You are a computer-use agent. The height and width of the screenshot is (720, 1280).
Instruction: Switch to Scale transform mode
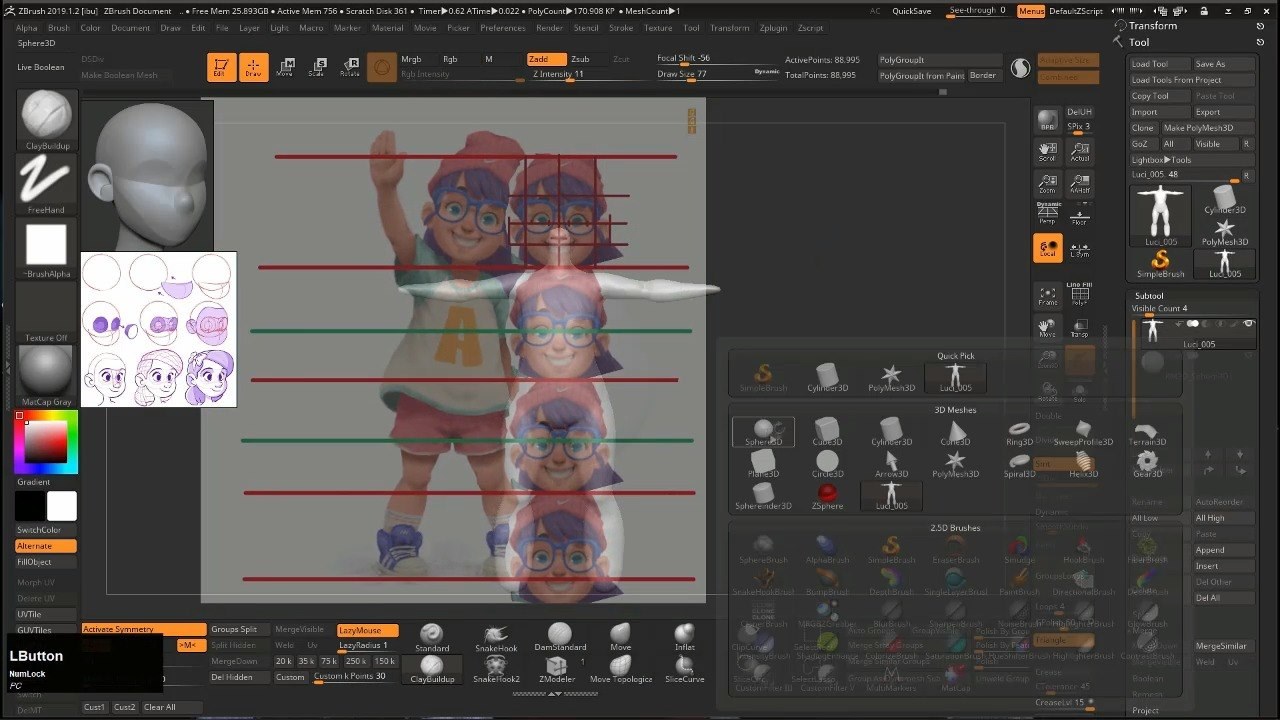click(317, 67)
